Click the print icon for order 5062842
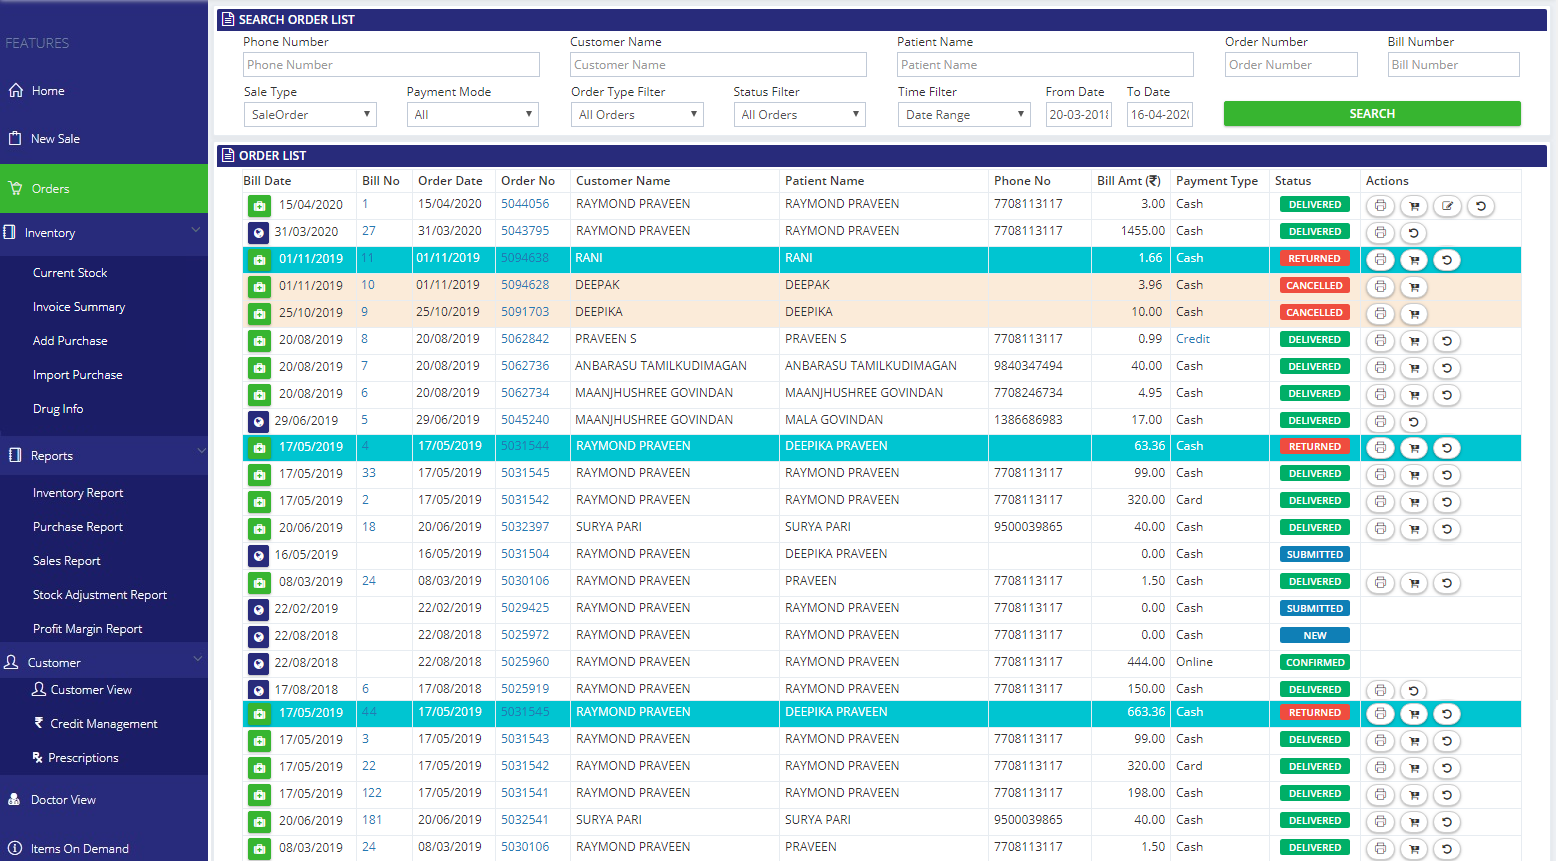1558x861 pixels. click(x=1380, y=341)
